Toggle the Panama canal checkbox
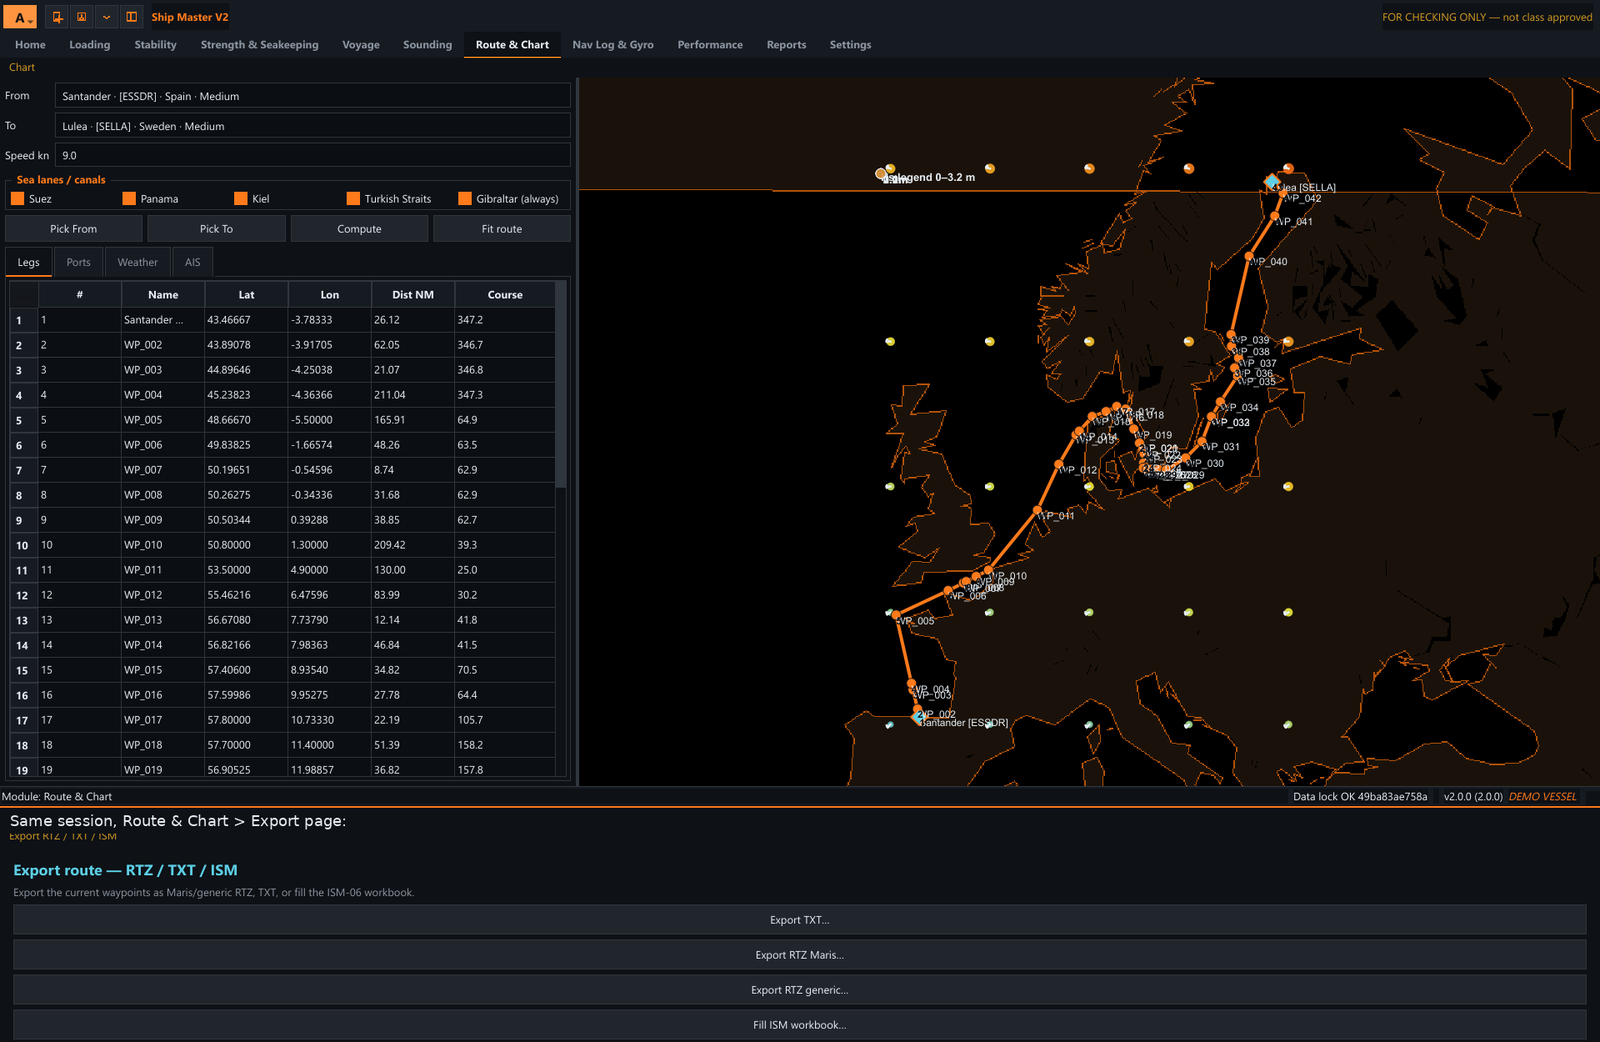 129,198
